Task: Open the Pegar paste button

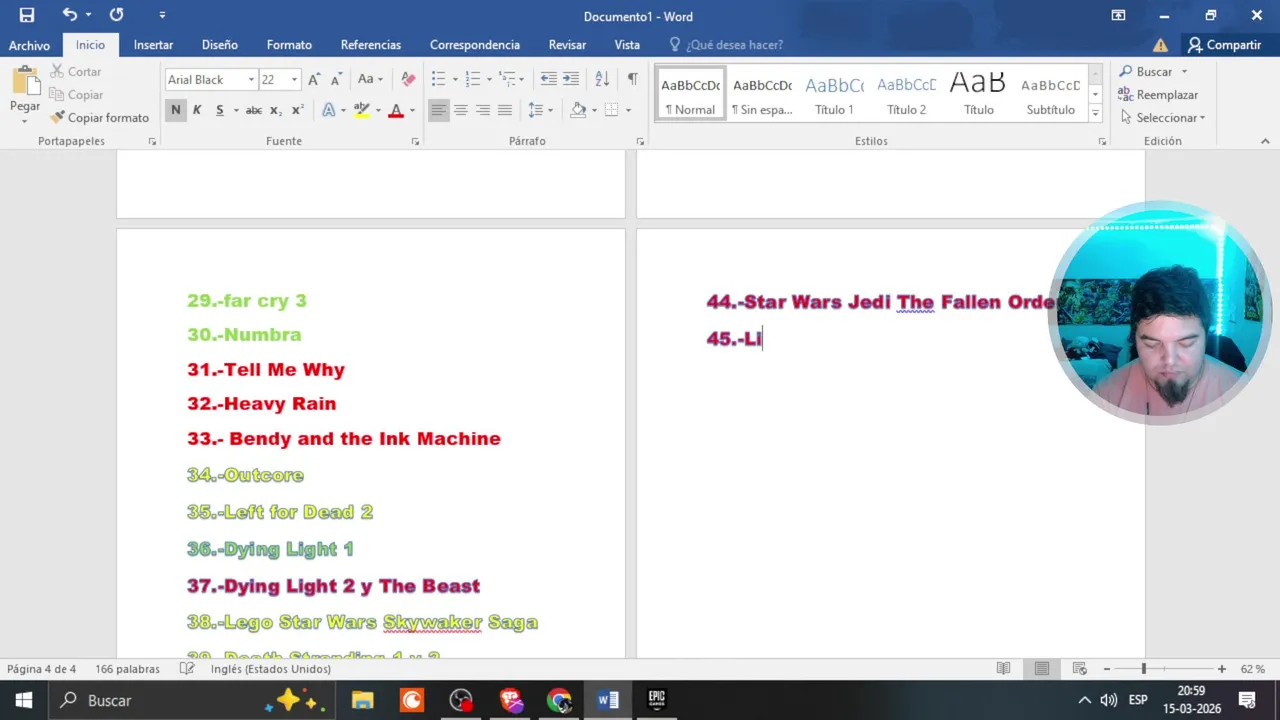Action: pyautogui.click(x=25, y=95)
